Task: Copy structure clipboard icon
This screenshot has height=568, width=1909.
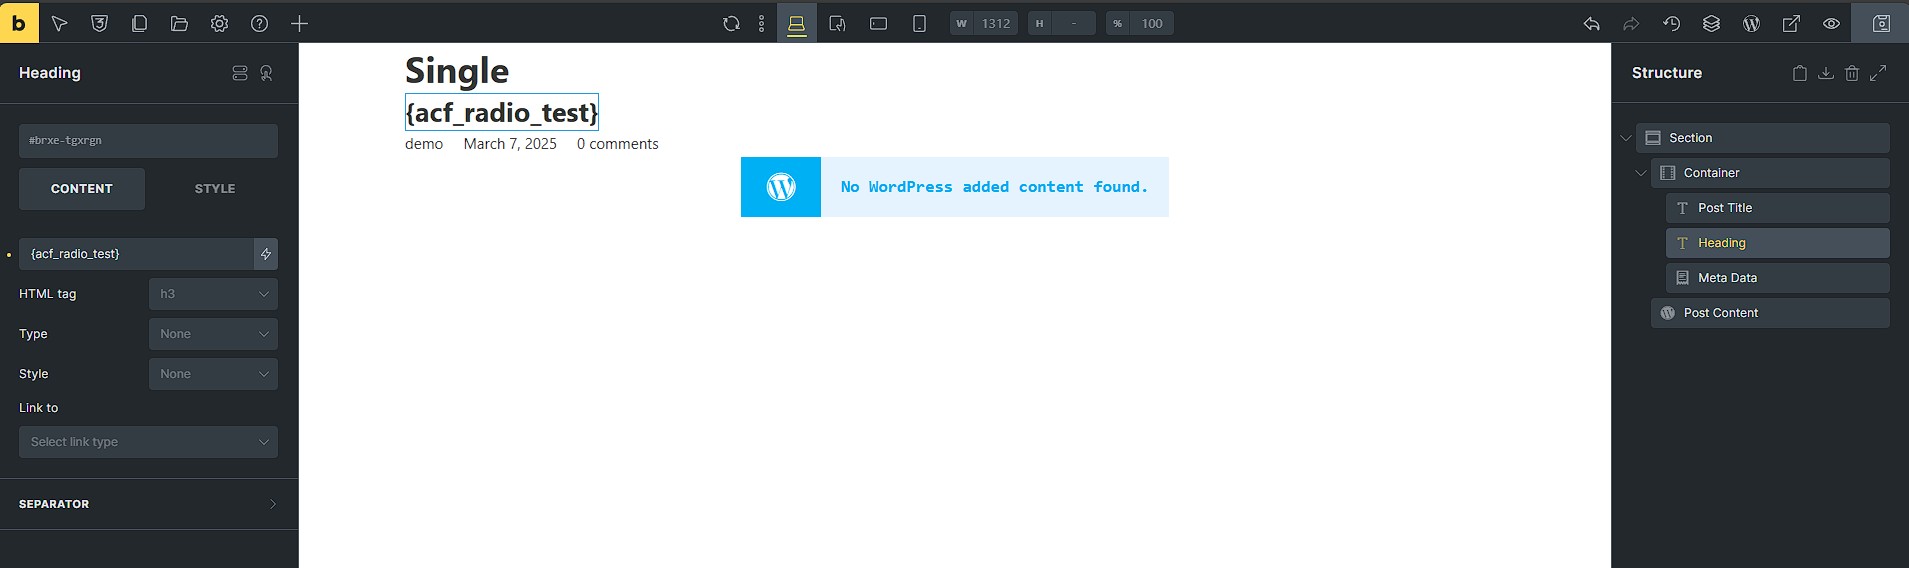Action: 1800,73
